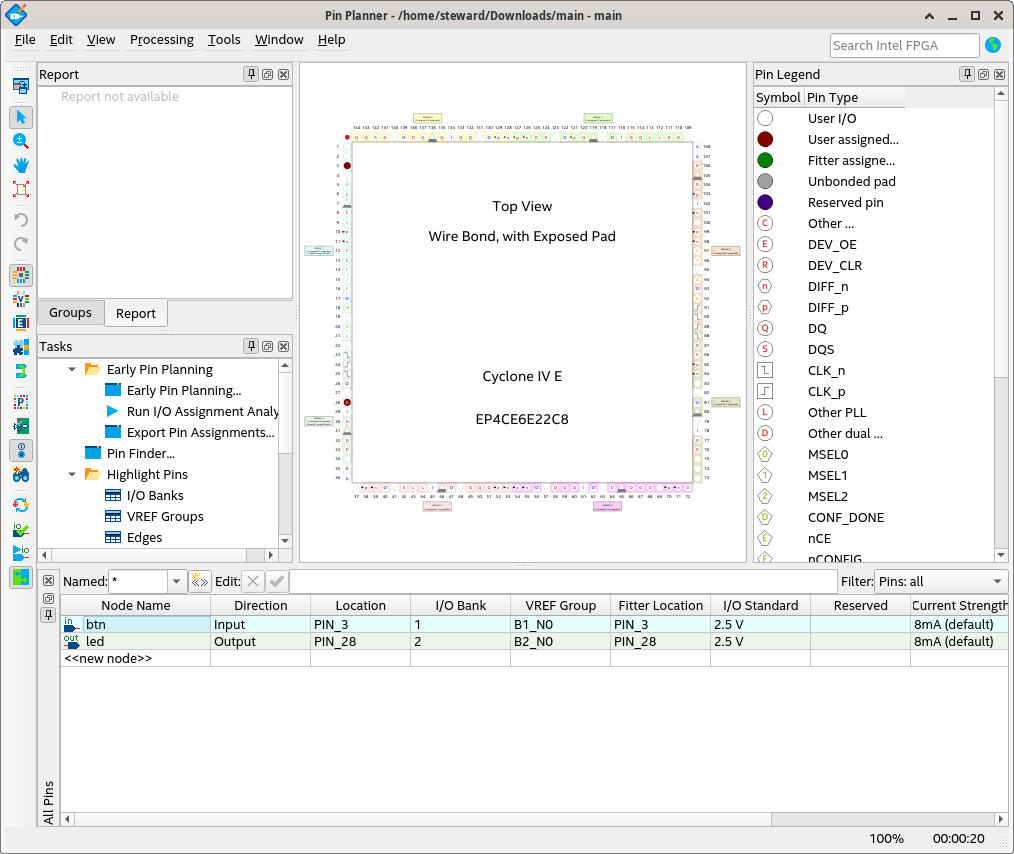1014x854 pixels.
Task: Select the btn node name cell
Action: coord(136,624)
